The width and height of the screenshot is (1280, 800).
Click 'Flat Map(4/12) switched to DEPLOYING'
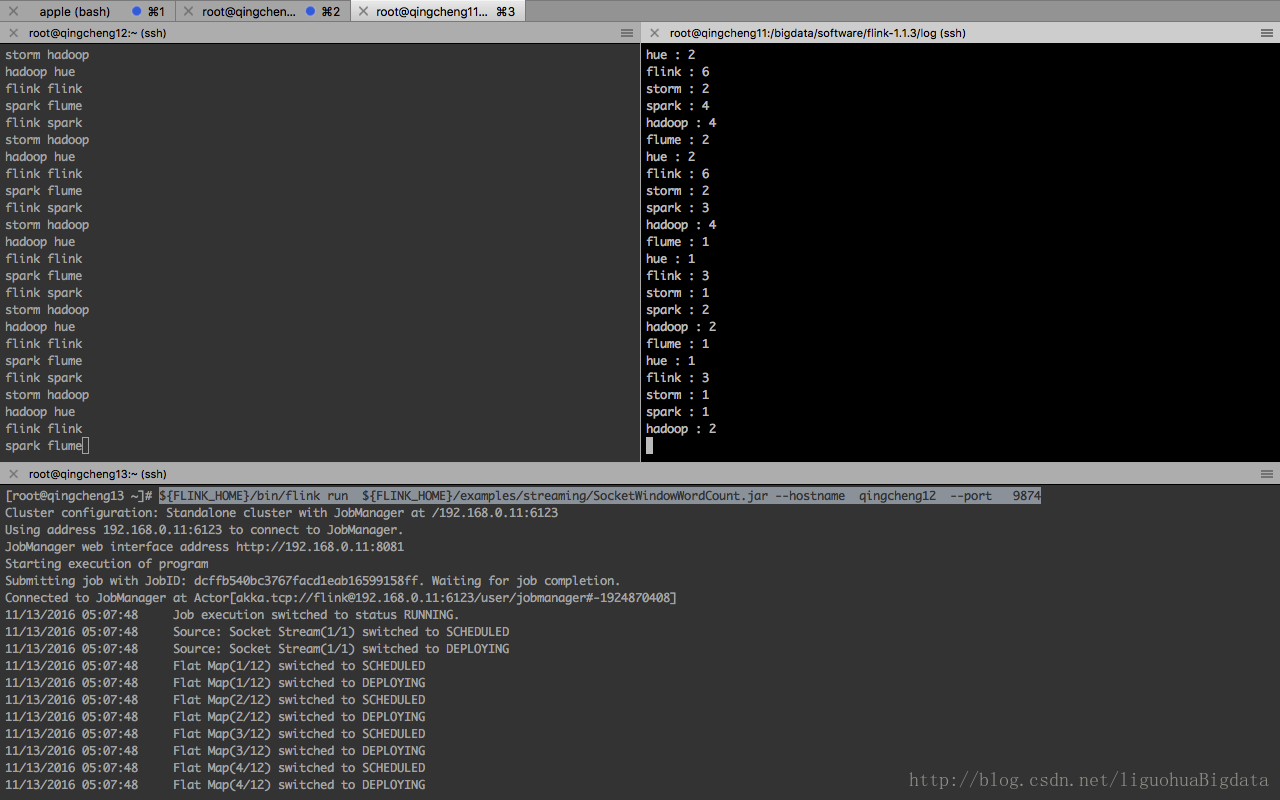(299, 785)
